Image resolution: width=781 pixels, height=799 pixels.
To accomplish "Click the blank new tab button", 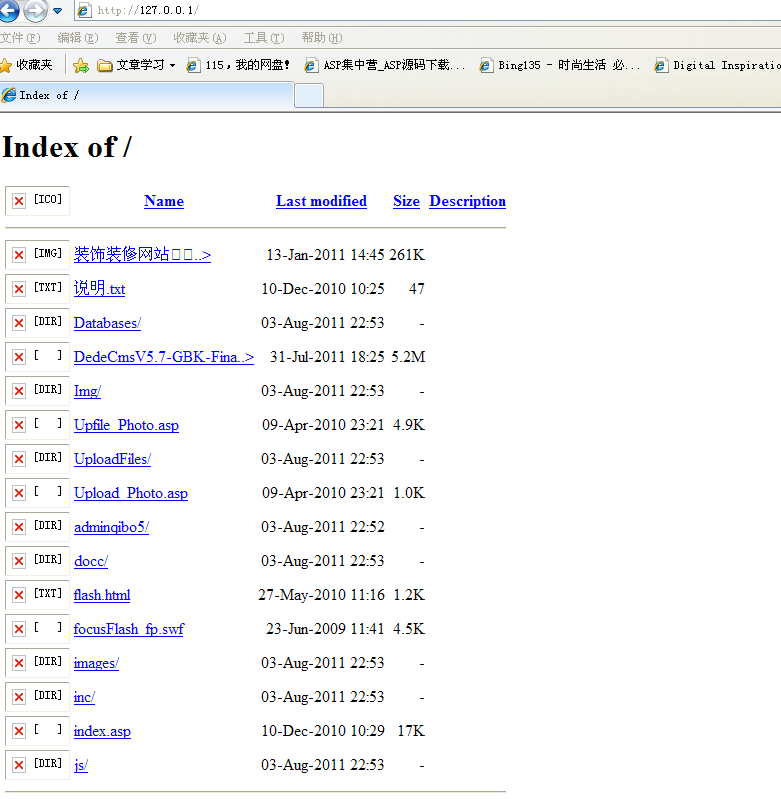I will tap(309, 96).
